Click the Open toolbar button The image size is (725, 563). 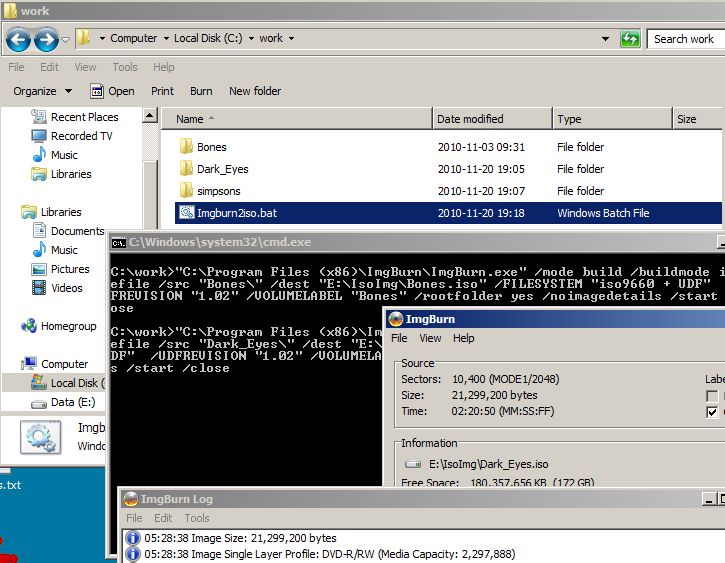(112, 91)
